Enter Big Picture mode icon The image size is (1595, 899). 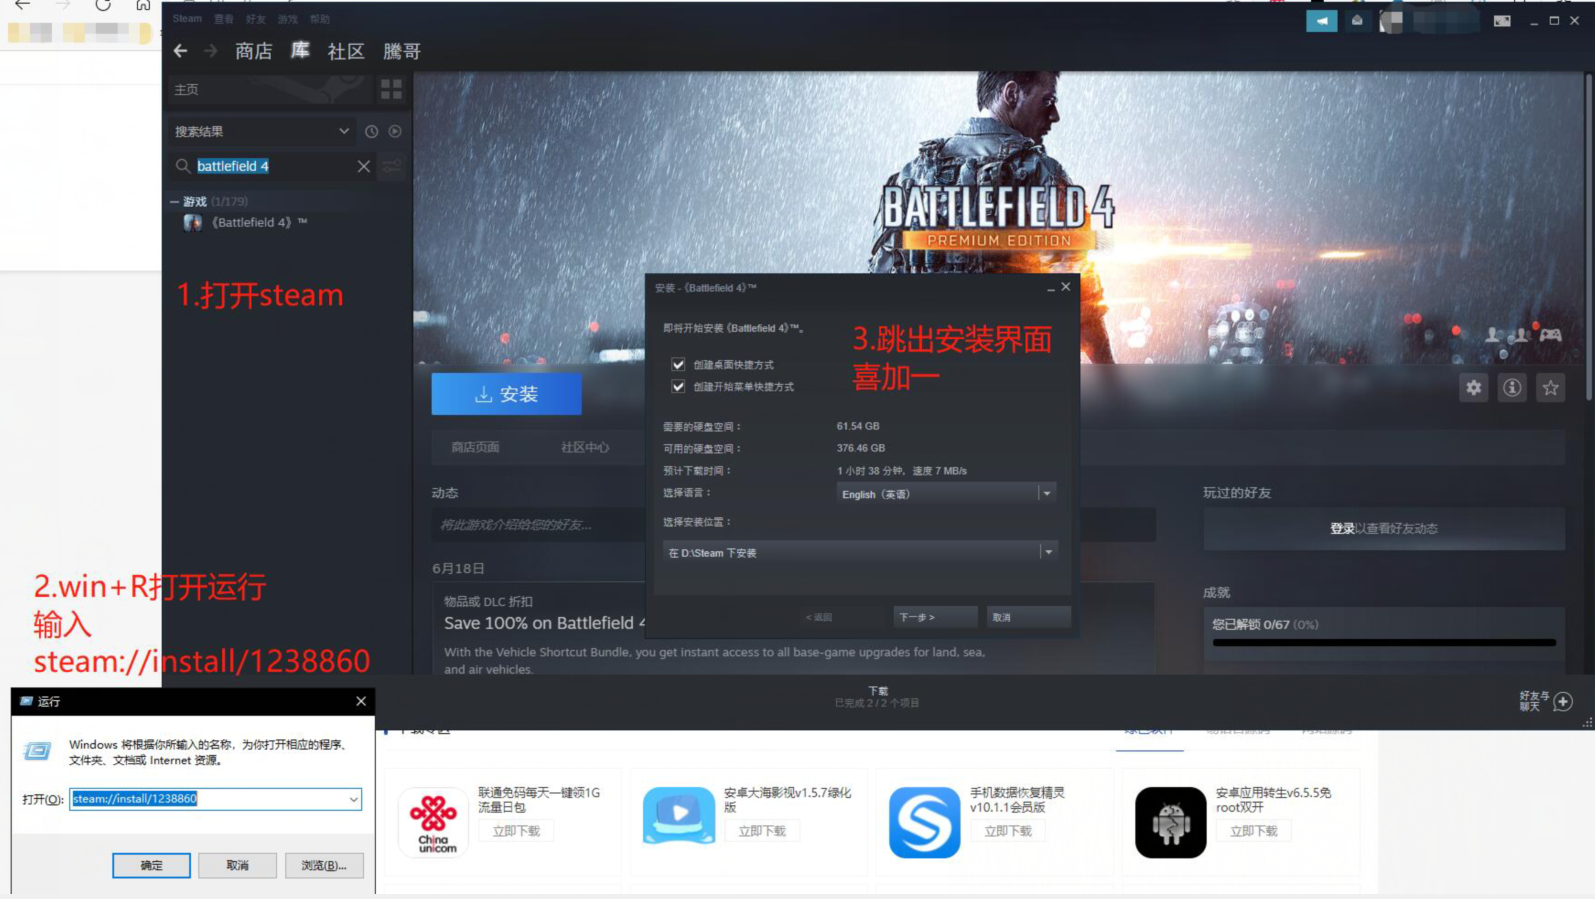pyautogui.click(x=1502, y=20)
